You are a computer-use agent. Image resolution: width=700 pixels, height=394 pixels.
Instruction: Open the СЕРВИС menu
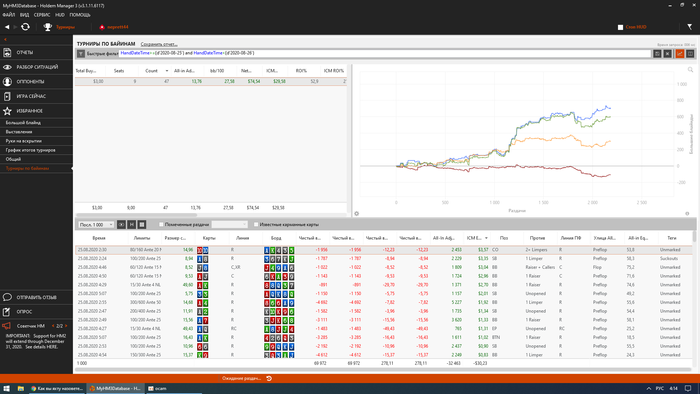pos(42,15)
